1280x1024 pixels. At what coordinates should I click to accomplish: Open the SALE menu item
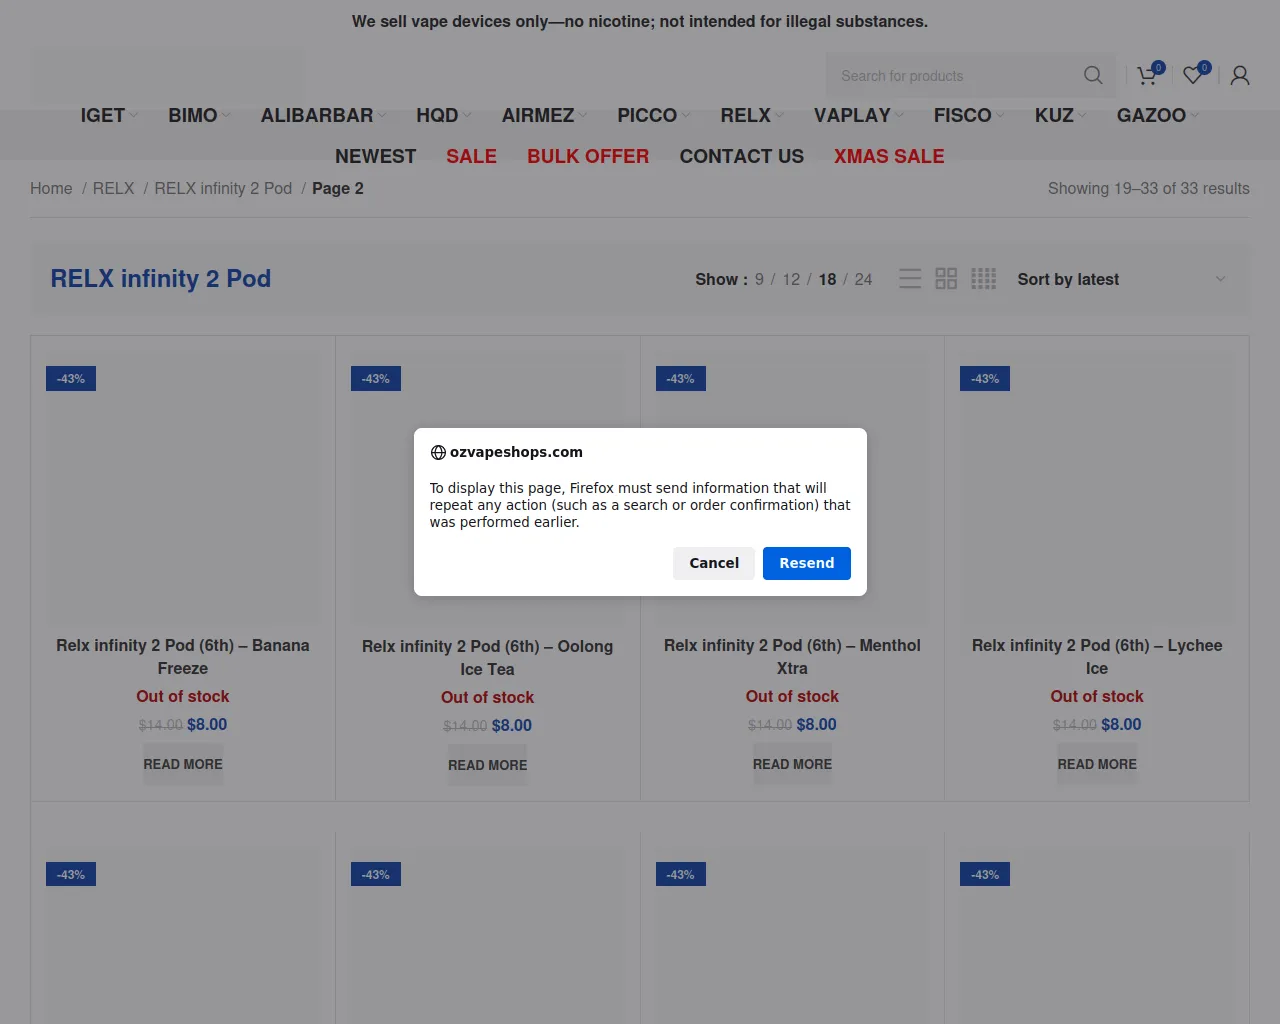tap(471, 156)
